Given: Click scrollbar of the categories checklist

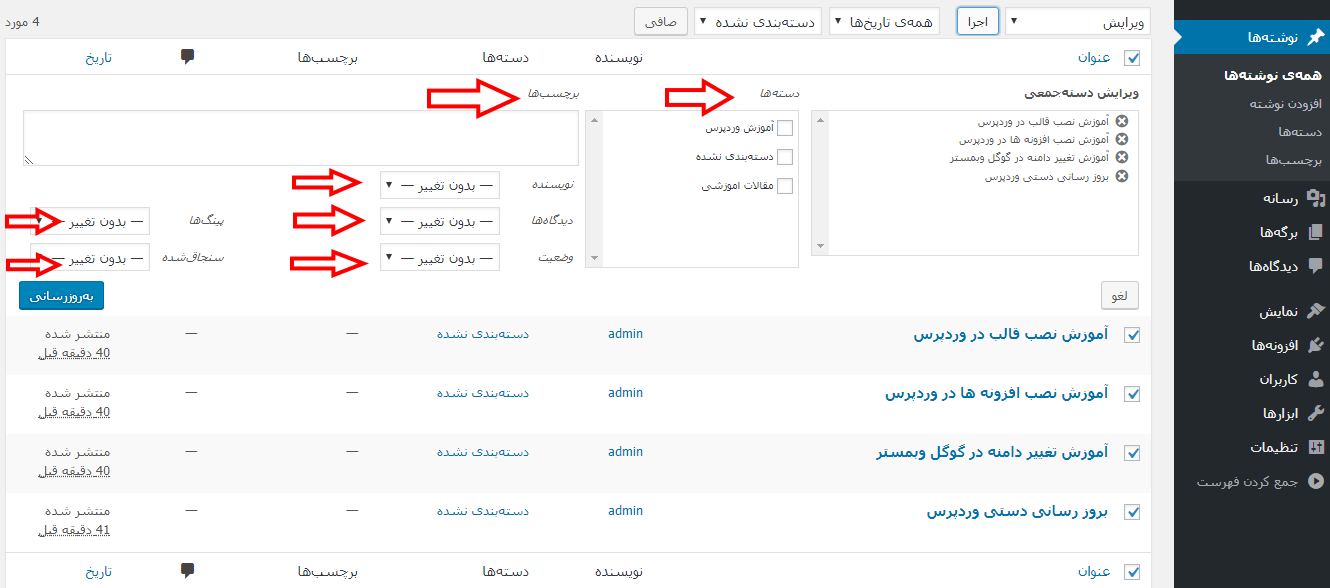Looking at the screenshot, I should coord(594,189).
